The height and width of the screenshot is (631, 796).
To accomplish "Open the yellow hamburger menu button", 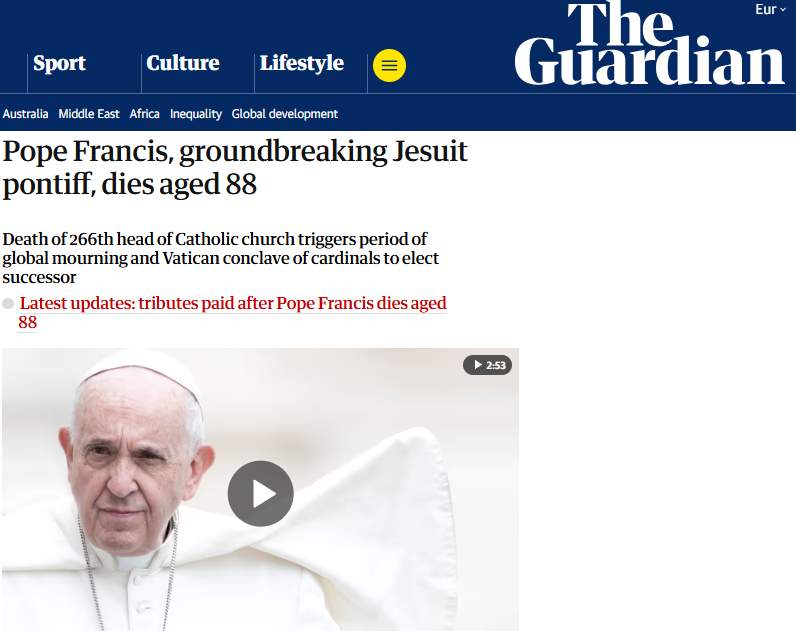I will tap(389, 65).
